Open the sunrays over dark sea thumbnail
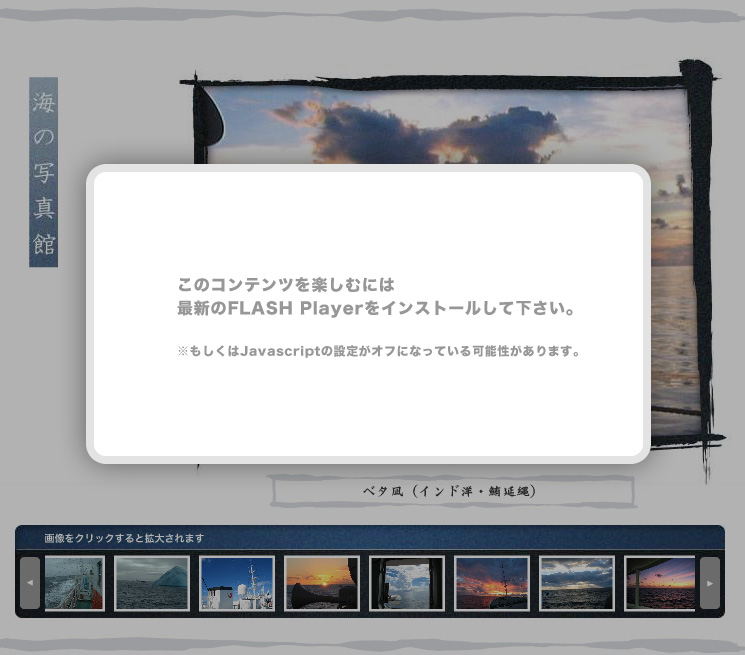This screenshot has height=655, width=745. click(577, 583)
